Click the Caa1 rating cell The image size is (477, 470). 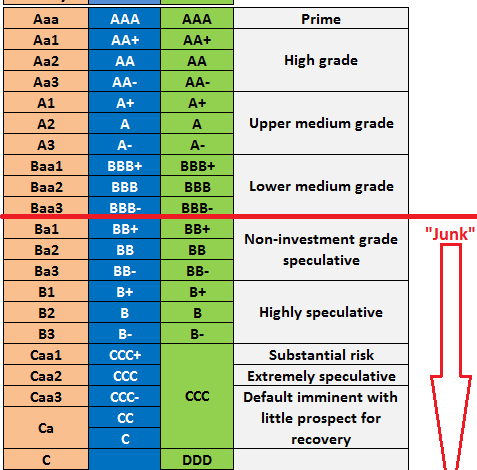pos(46,355)
